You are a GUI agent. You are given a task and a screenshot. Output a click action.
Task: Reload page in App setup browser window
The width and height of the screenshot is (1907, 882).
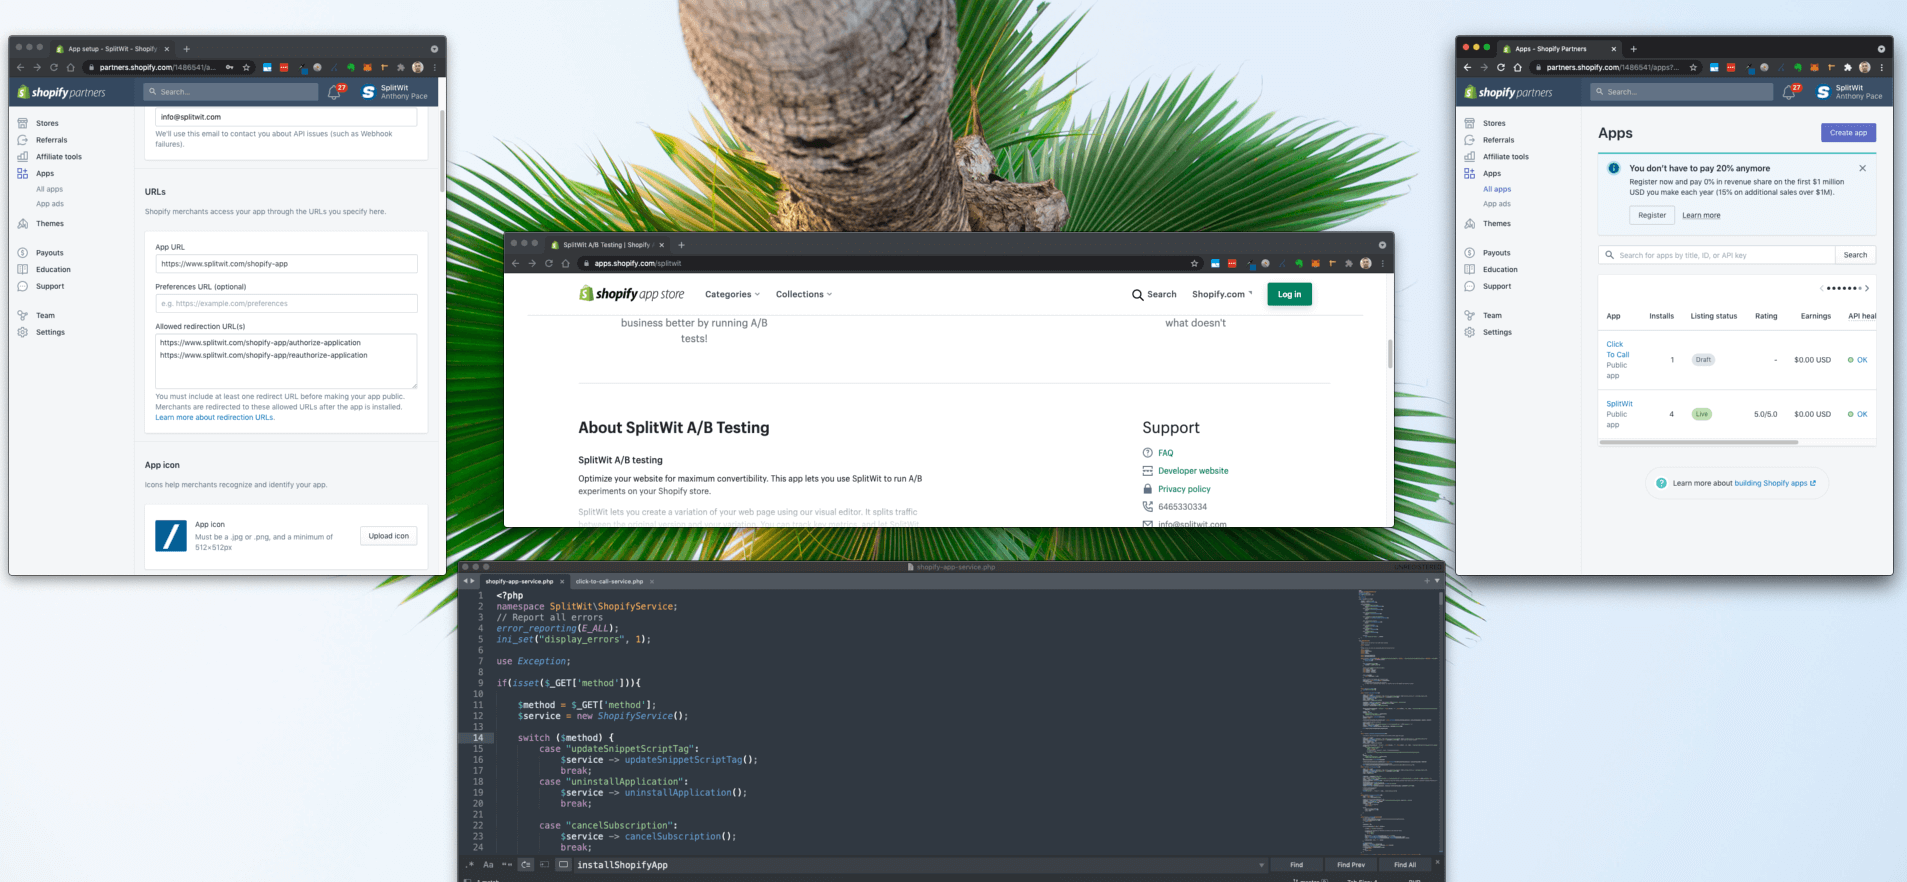pyautogui.click(x=54, y=68)
